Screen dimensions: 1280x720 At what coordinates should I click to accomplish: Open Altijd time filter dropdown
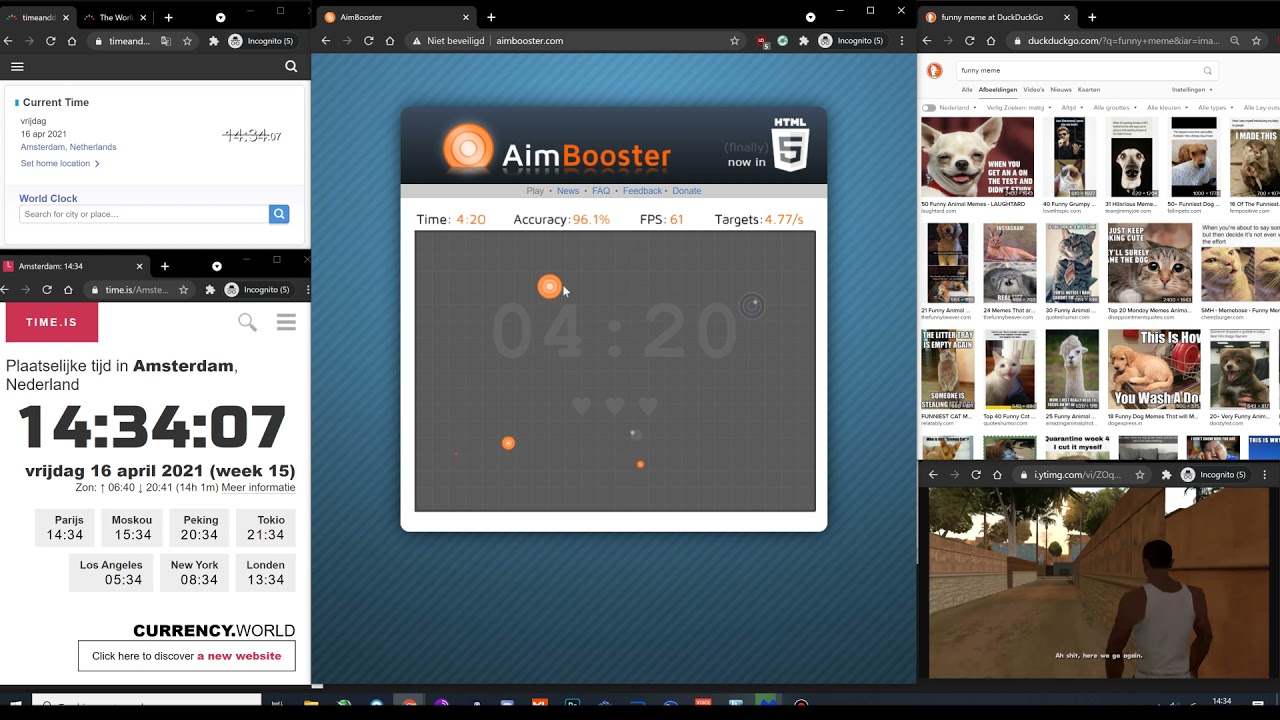point(1073,107)
